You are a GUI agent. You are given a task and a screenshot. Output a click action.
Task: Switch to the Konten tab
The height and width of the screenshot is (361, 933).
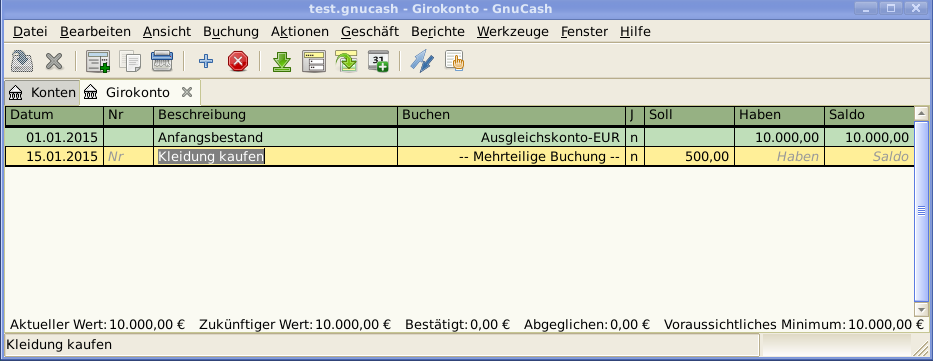[42, 92]
